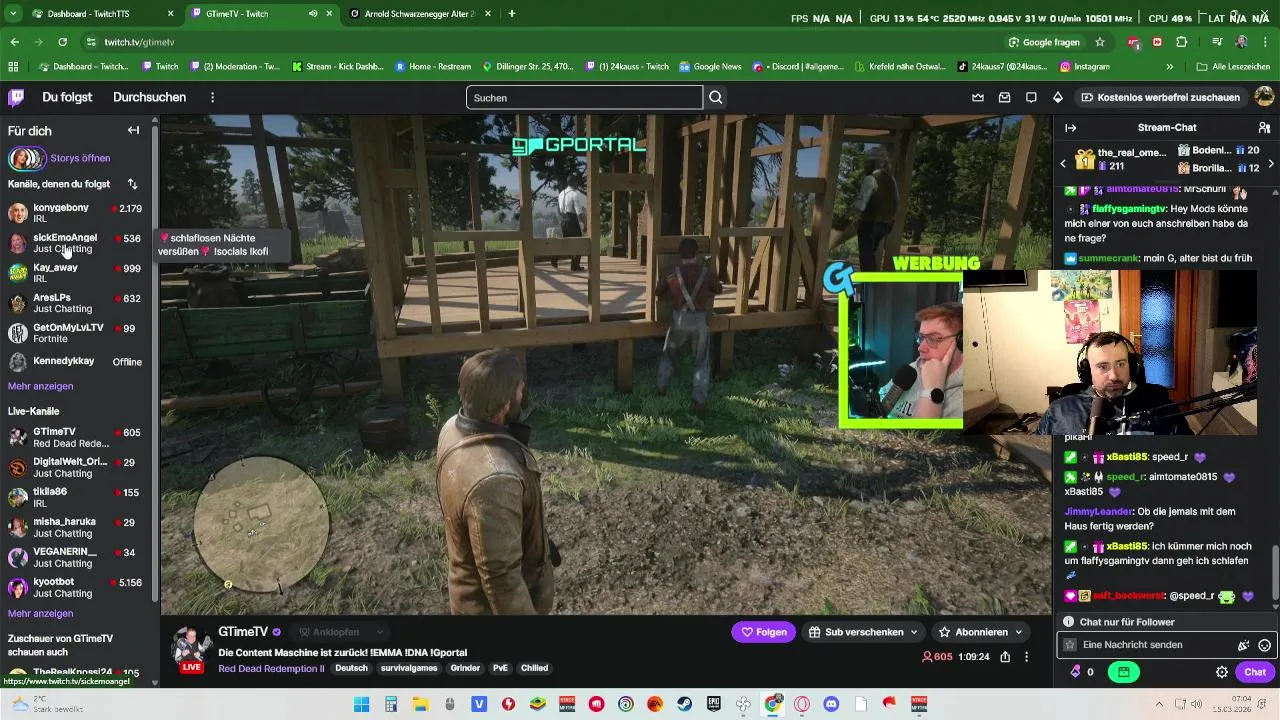Mute the GTimeTV tab audio icon
1280x720 pixels.
pyautogui.click(x=313, y=14)
